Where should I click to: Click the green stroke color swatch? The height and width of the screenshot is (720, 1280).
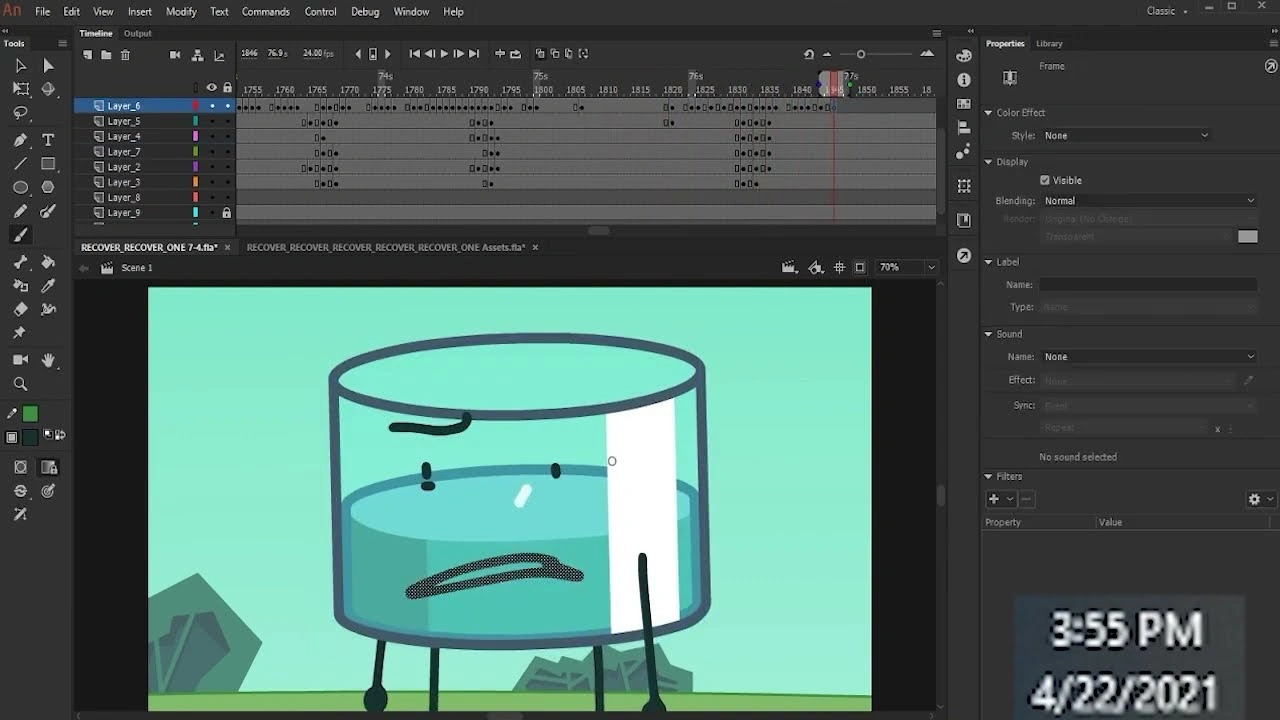pyautogui.click(x=30, y=414)
